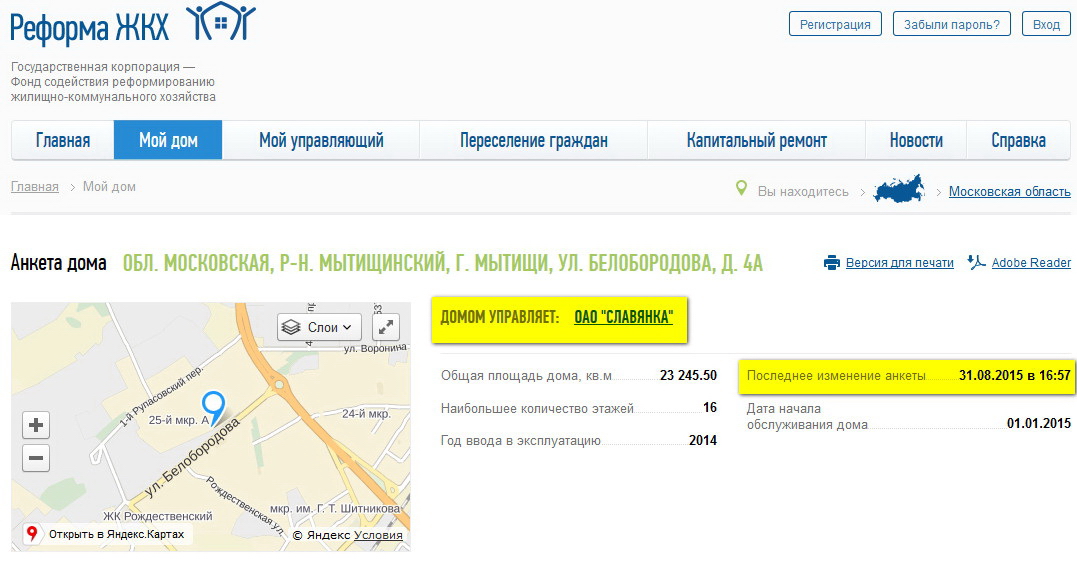Click the blue location pin on map
The image size is (1077, 563).
click(213, 405)
